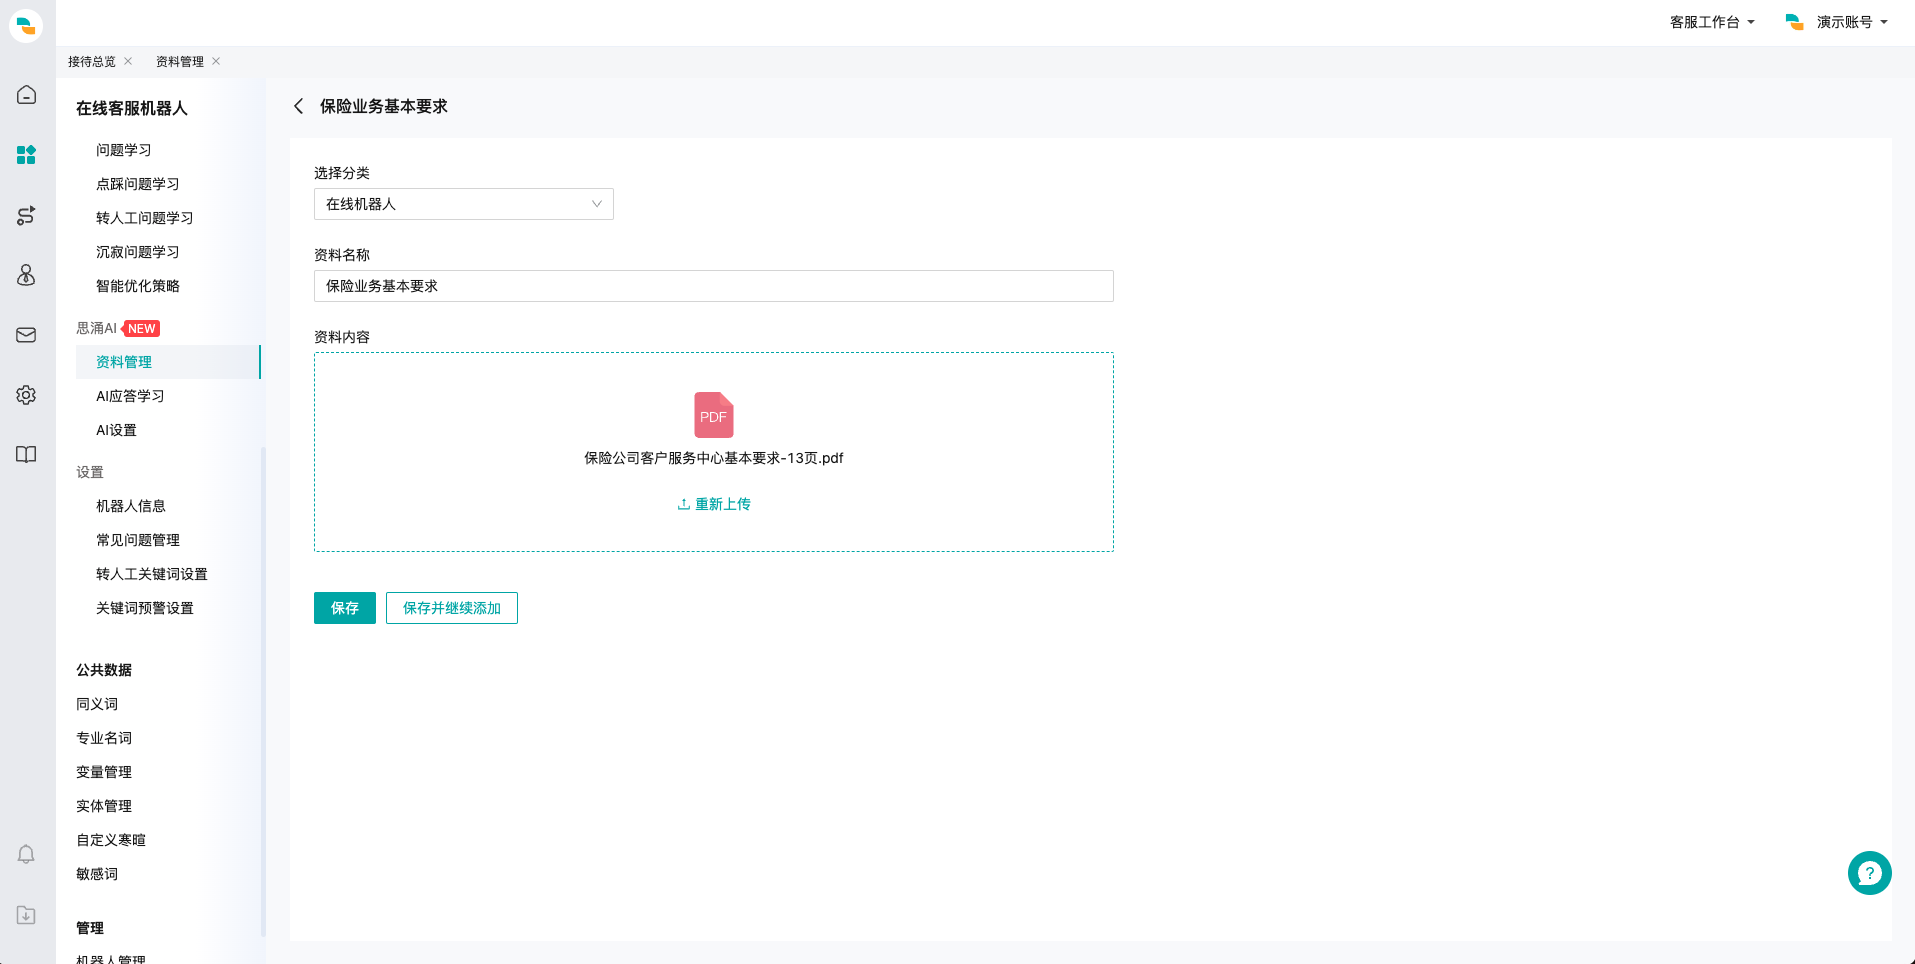The height and width of the screenshot is (964, 1915).
Task: Open AI设置 in the sidebar
Action: (116, 430)
